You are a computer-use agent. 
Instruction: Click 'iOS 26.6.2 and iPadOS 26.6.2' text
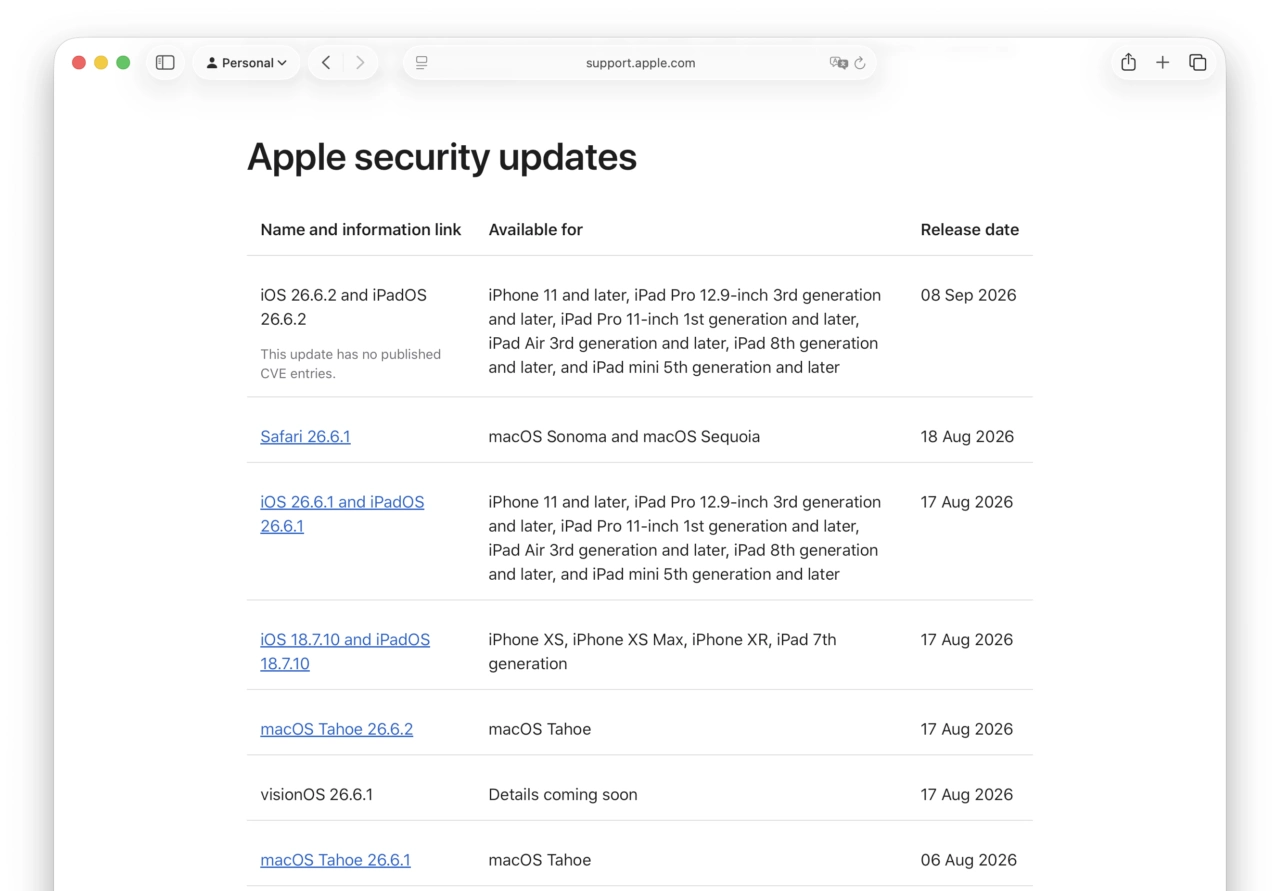tap(343, 307)
